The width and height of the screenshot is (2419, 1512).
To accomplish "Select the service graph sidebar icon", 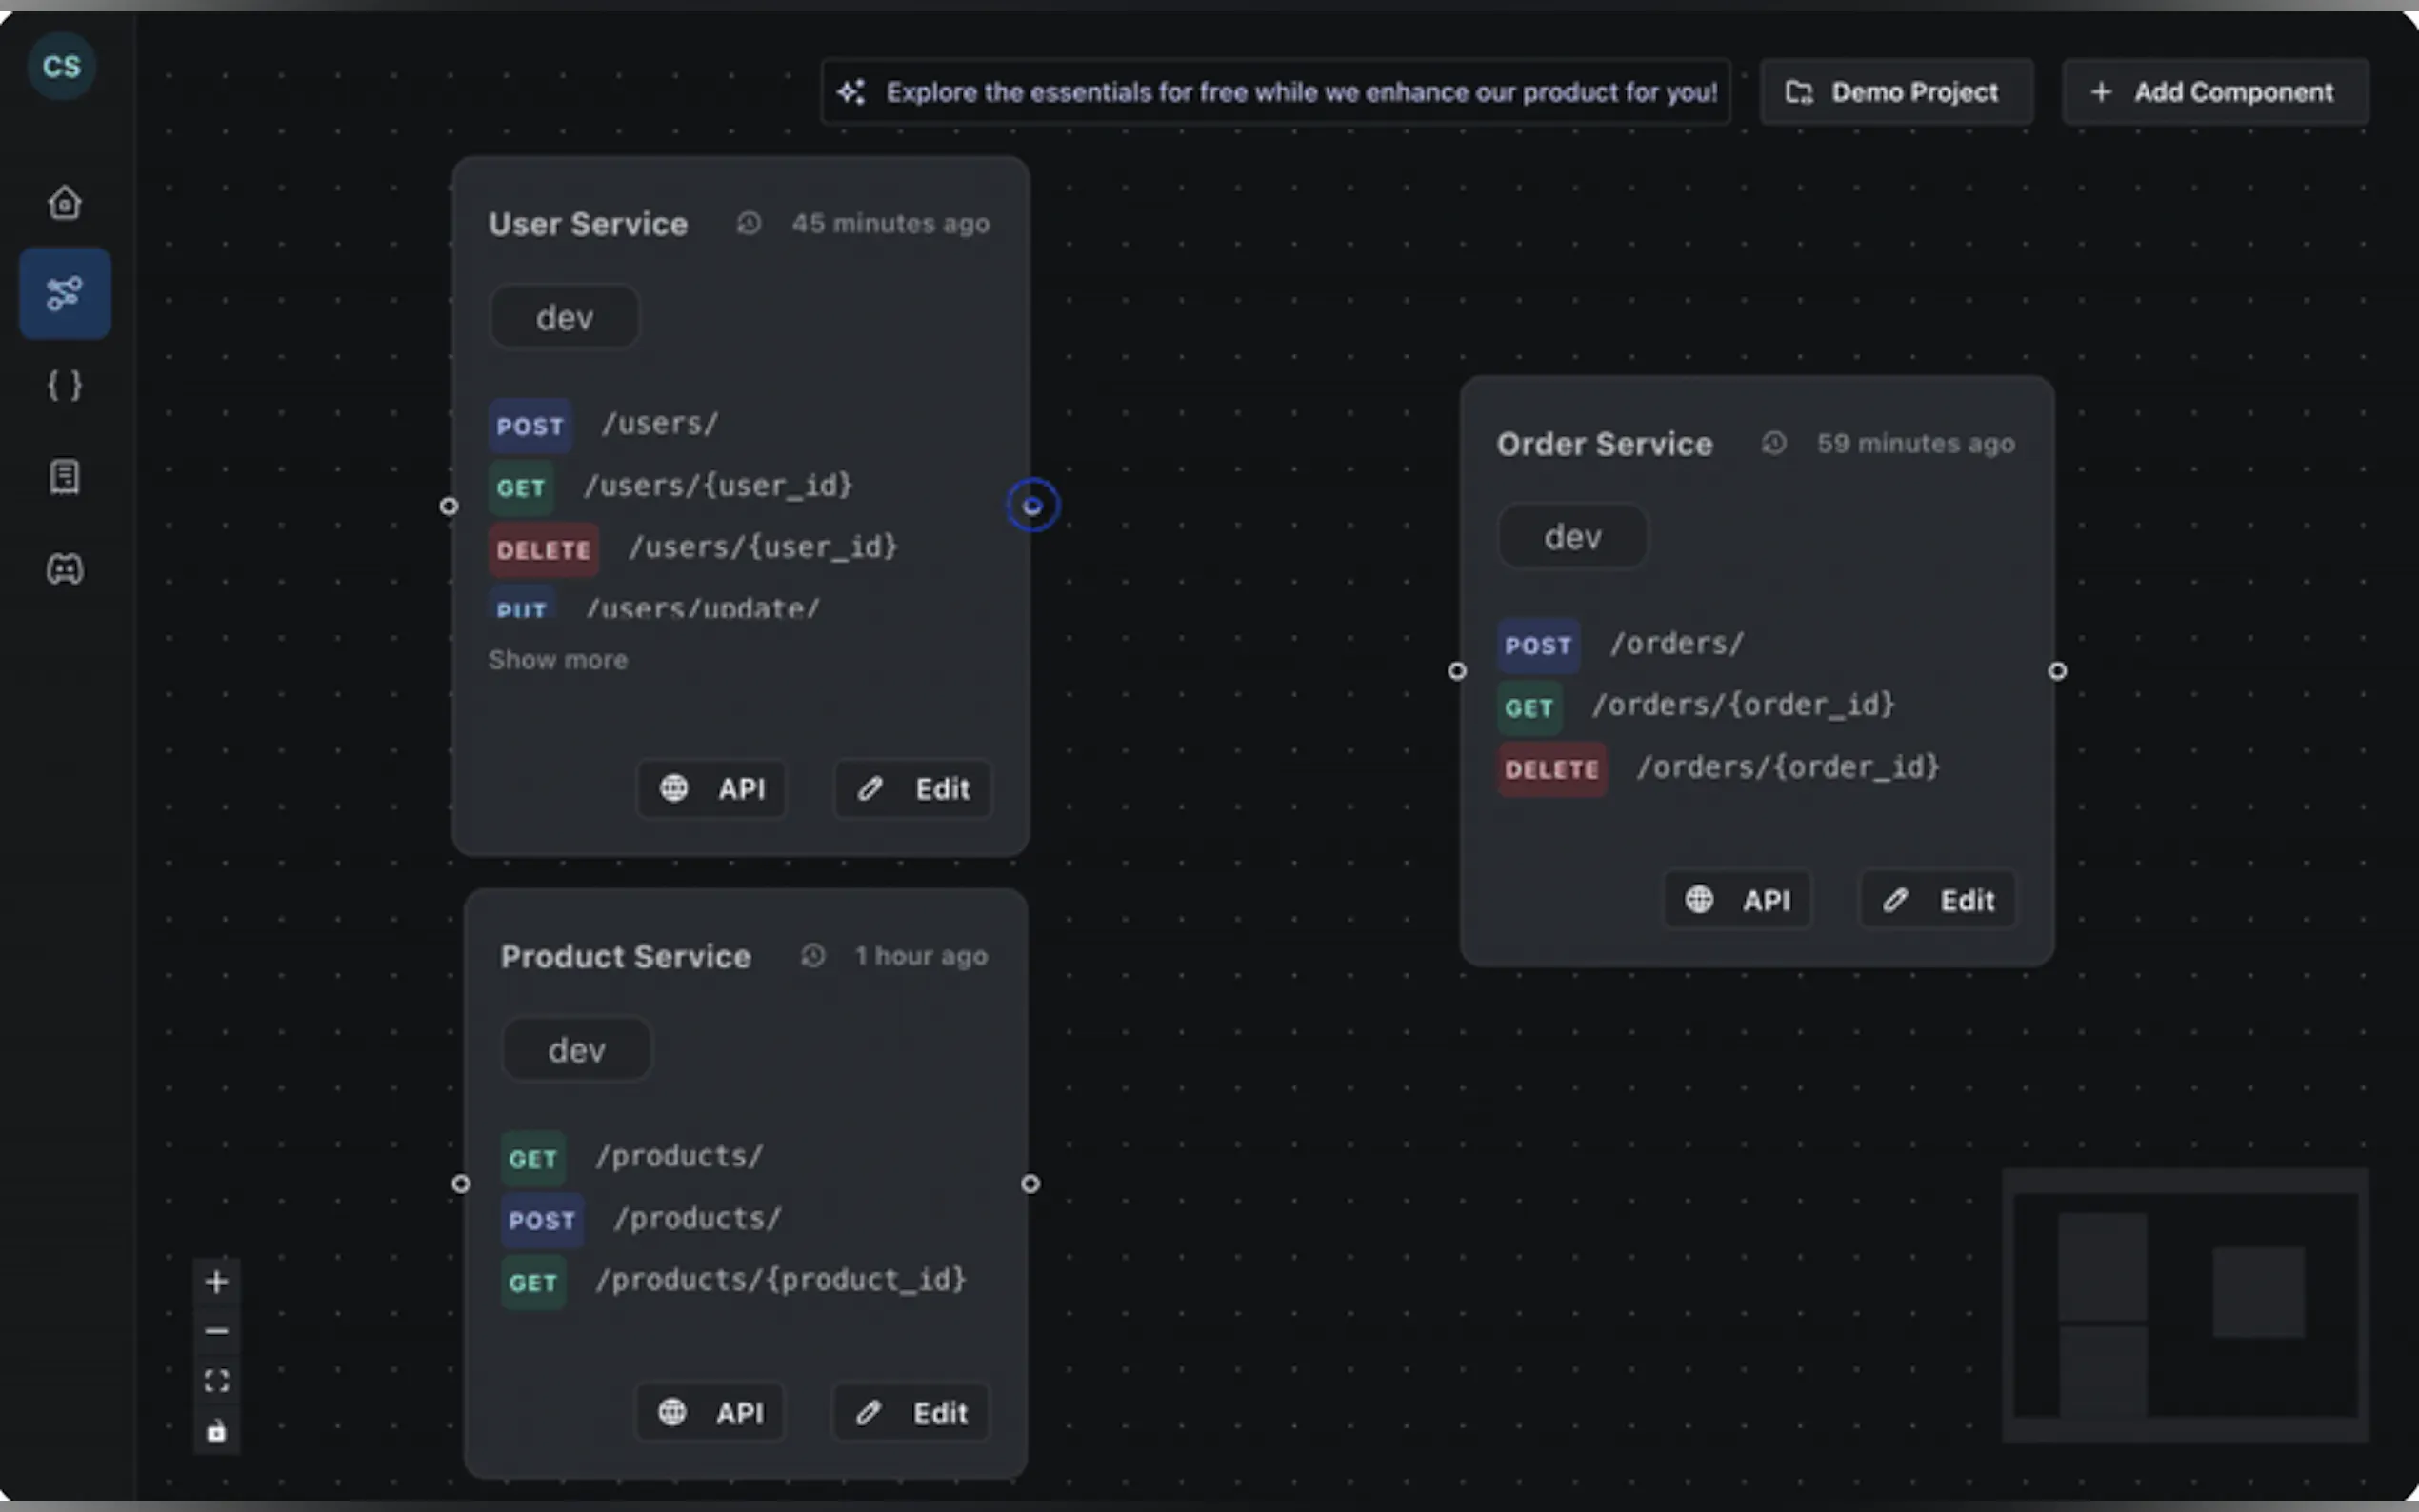I will 65,294.
